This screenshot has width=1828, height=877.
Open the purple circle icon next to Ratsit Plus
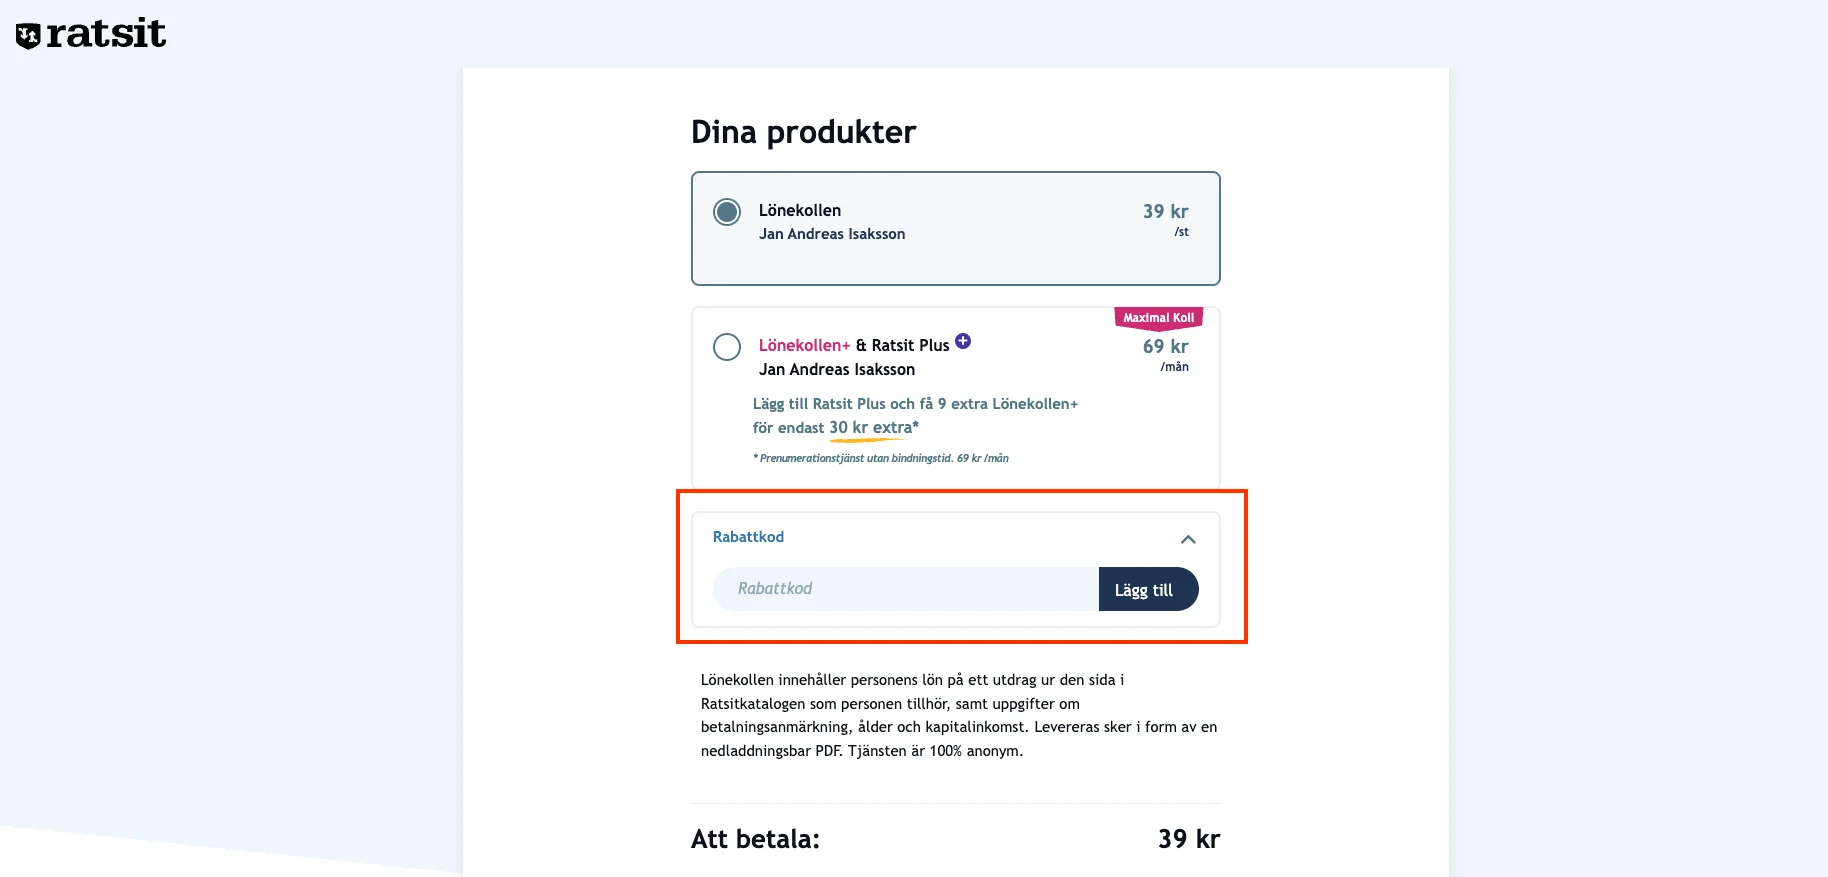coord(962,341)
